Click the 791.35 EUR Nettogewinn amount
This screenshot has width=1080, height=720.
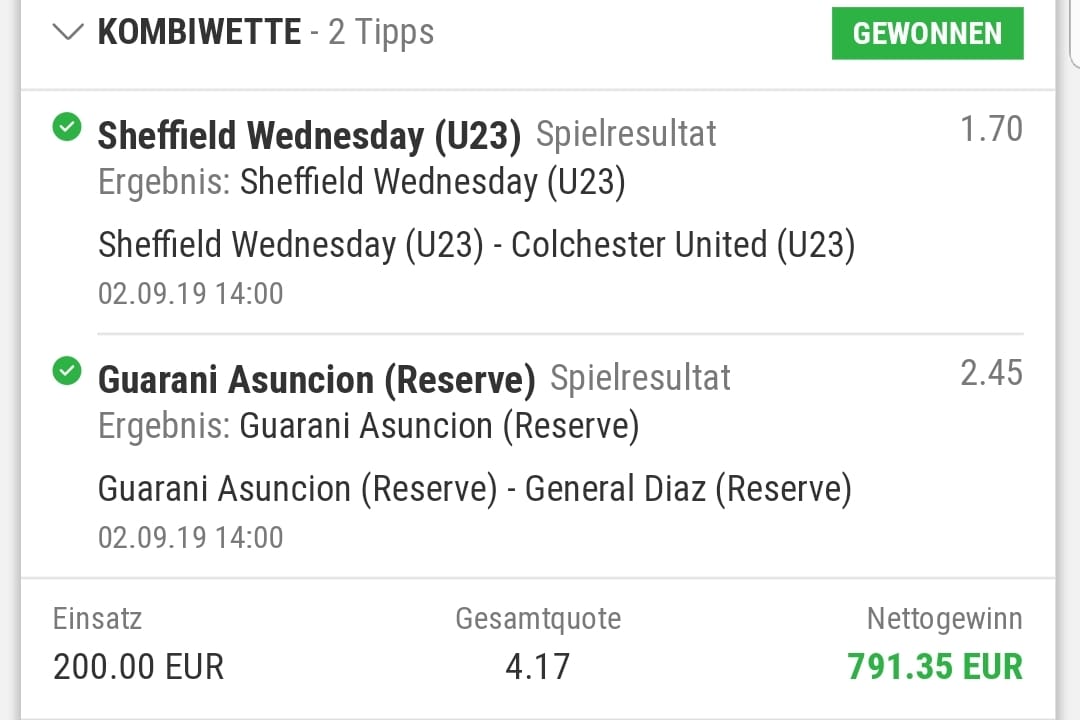click(x=935, y=666)
